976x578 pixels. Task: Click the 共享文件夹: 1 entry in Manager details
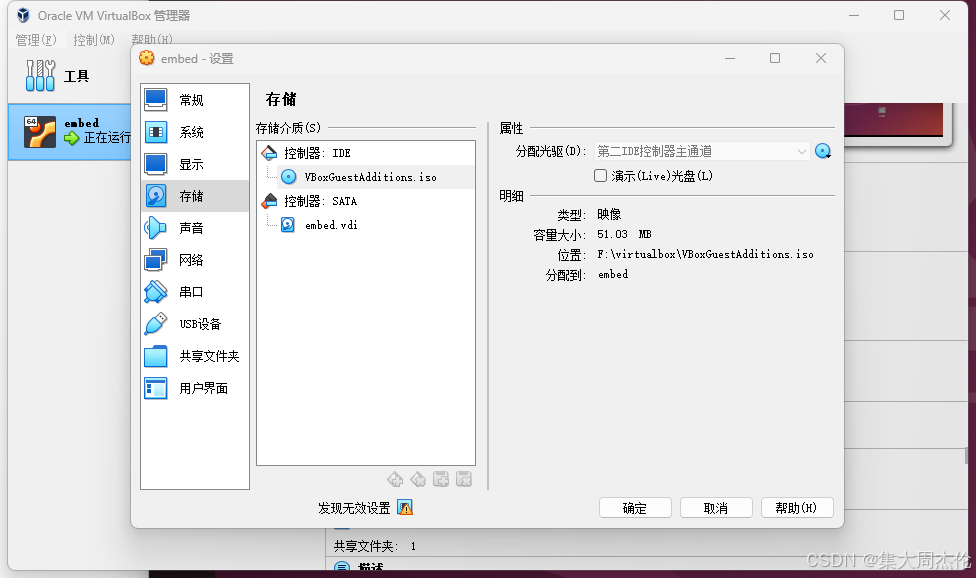[375, 546]
